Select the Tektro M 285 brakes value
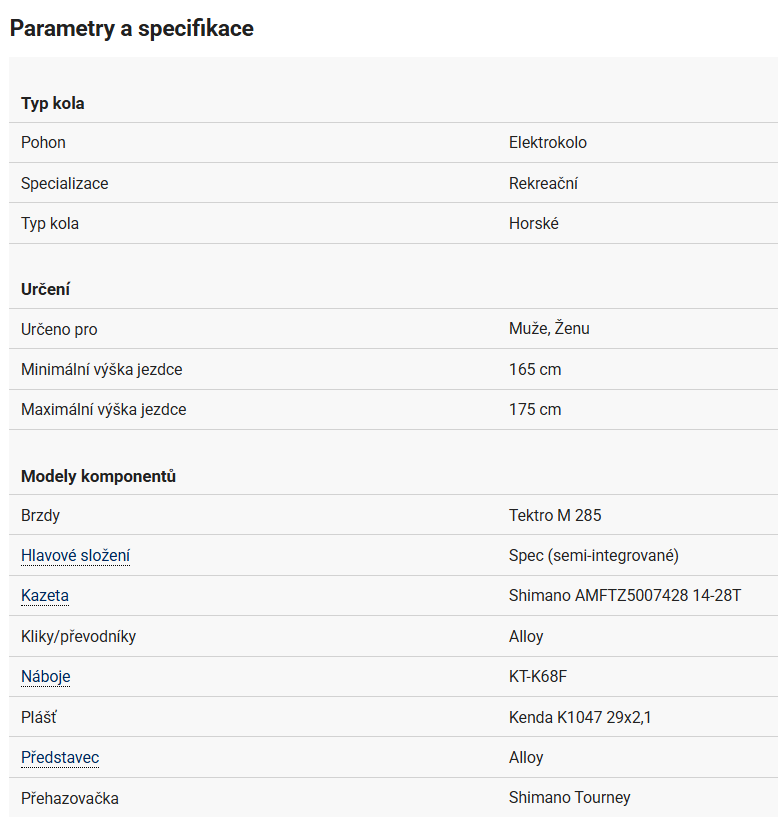 pyautogui.click(x=555, y=516)
